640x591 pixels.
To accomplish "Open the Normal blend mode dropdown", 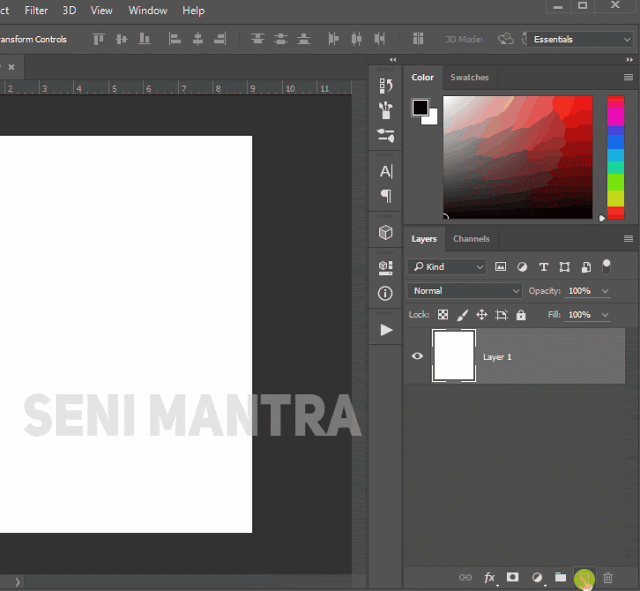I will [x=464, y=291].
